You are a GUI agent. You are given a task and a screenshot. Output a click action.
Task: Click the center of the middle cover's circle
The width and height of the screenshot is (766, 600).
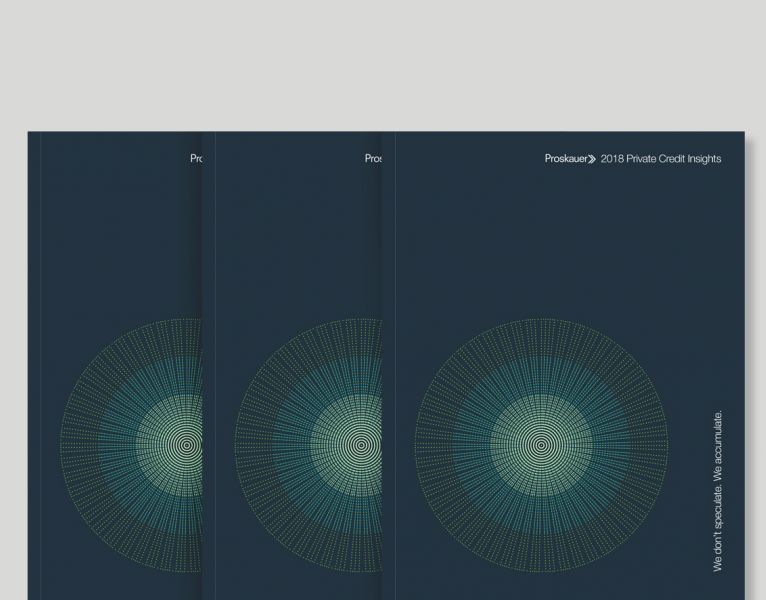click(x=361, y=445)
